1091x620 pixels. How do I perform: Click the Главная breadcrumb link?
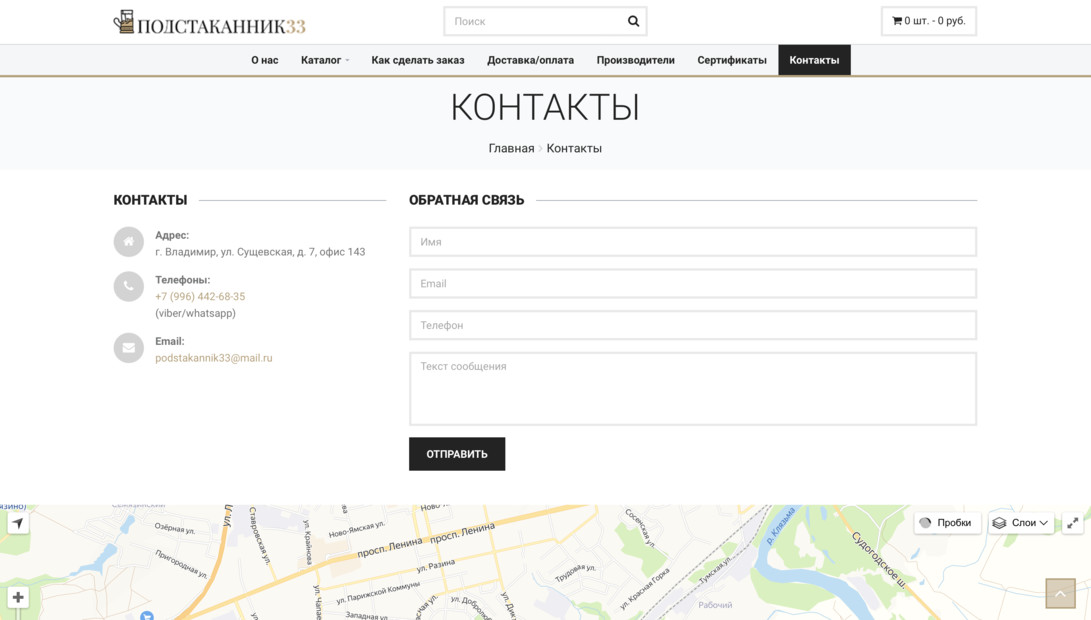tap(511, 148)
